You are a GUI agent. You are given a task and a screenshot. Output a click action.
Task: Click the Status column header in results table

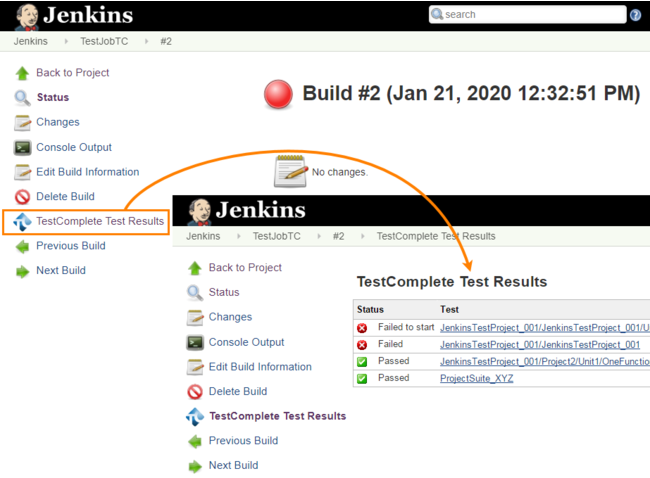pyautogui.click(x=370, y=310)
